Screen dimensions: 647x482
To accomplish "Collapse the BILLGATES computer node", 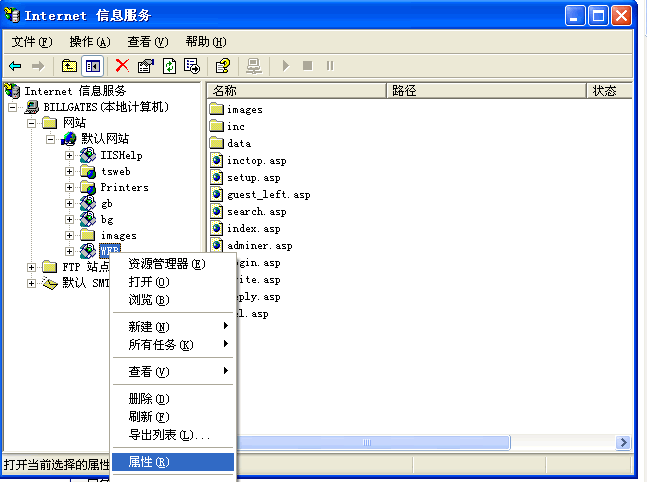I will (x=13, y=107).
